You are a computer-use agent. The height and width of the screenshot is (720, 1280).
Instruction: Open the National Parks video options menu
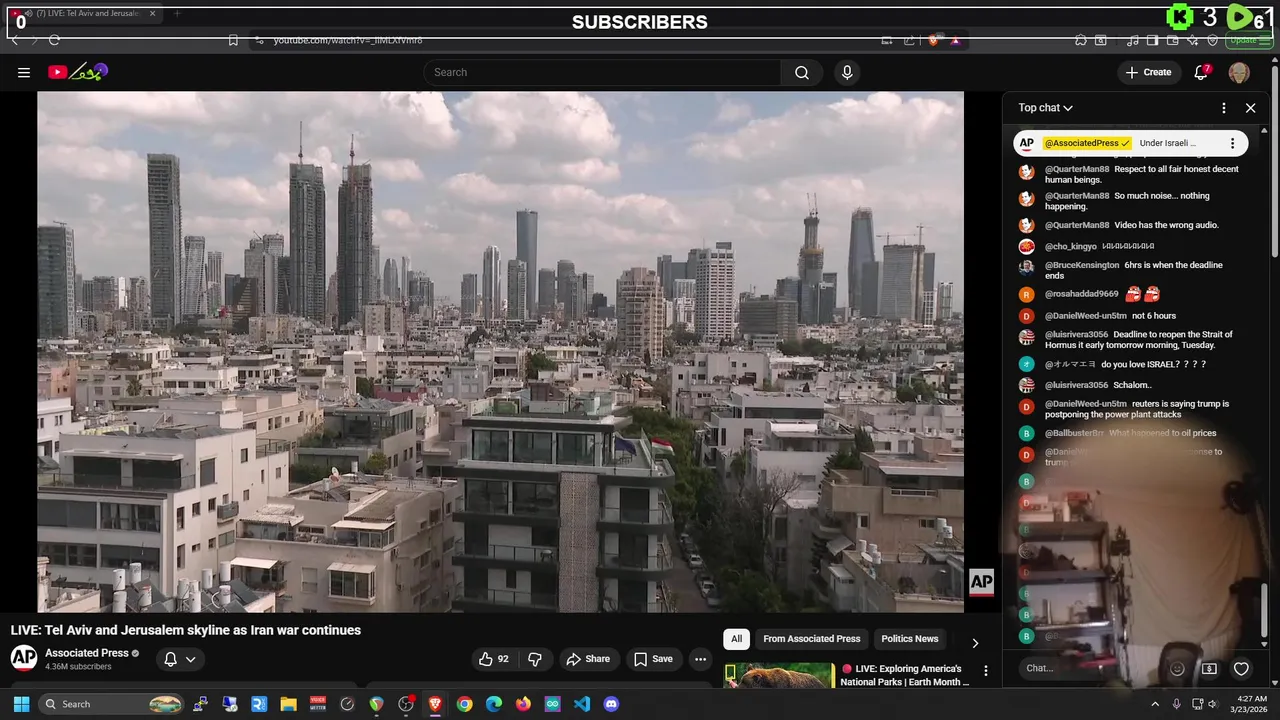pyautogui.click(x=985, y=671)
